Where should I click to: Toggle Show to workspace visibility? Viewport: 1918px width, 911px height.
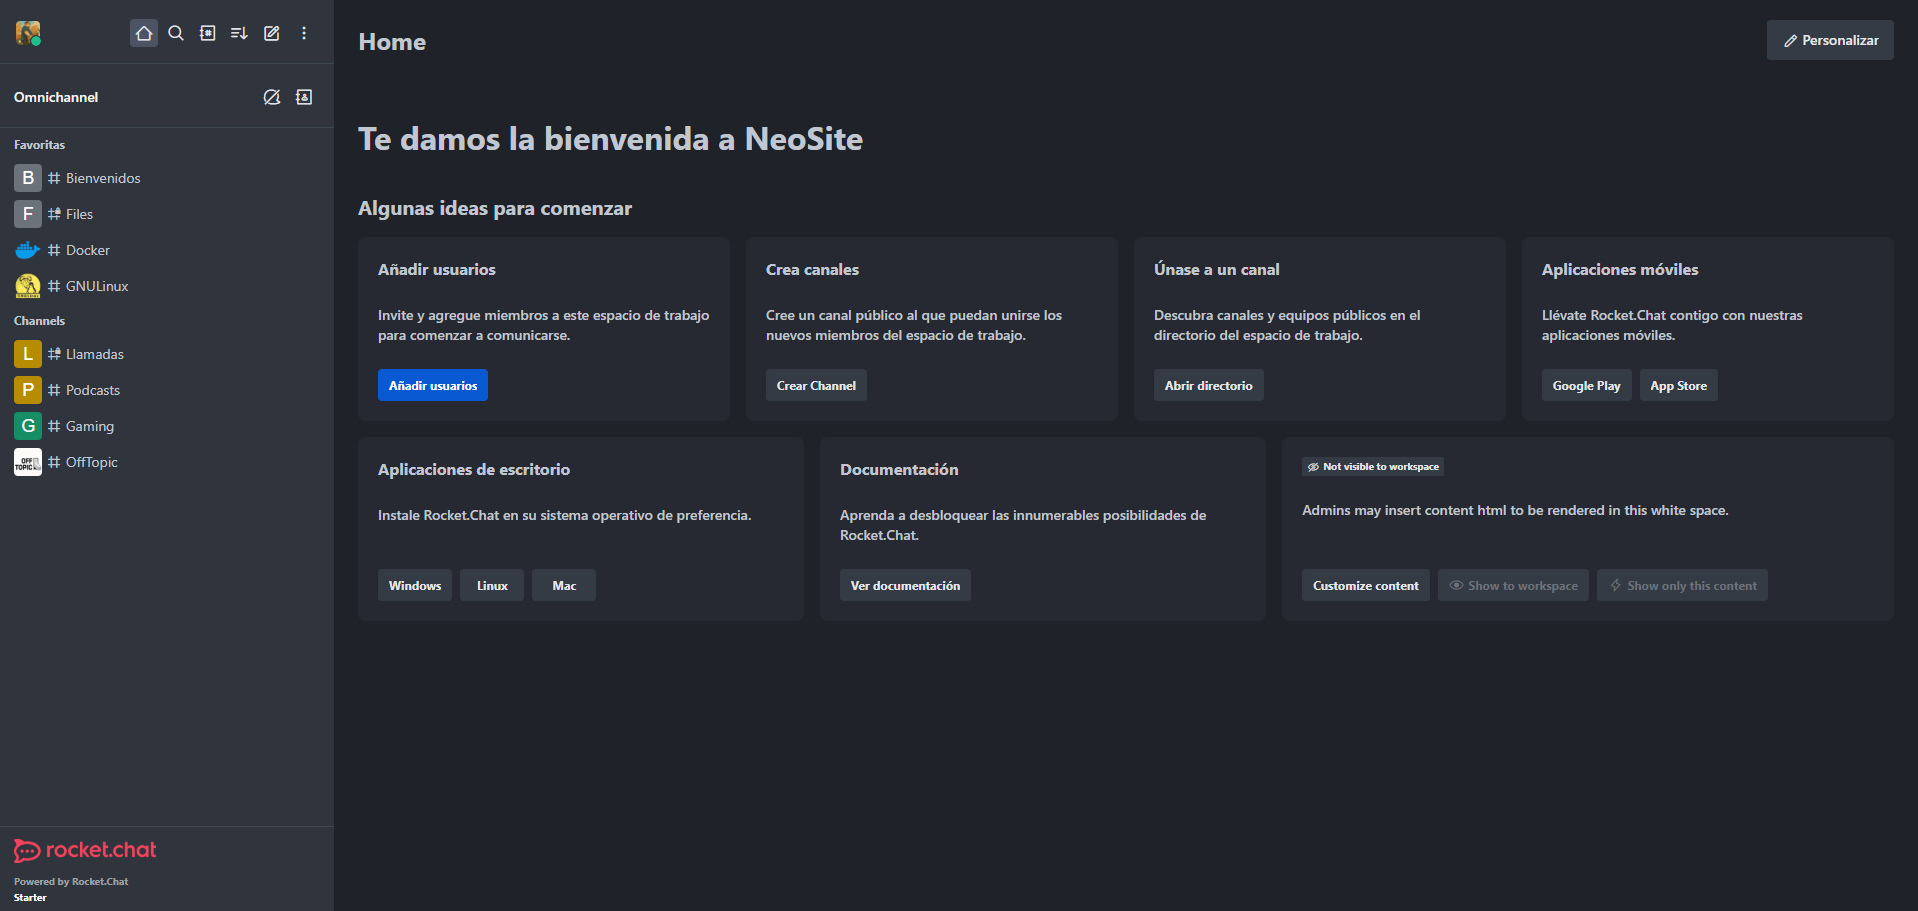click(x=1513, y=586)
